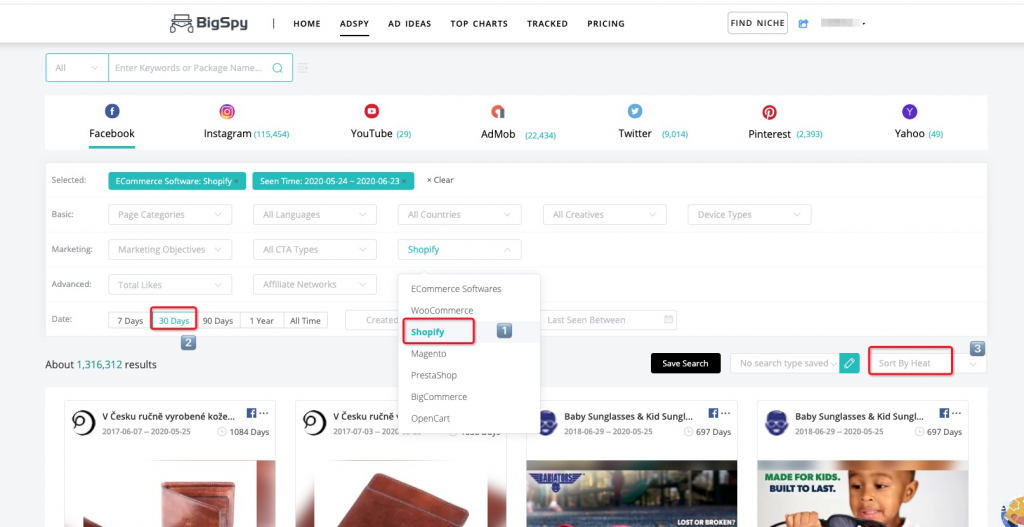Image resolution: width=1024 pixels, height=527 pixels.
Task: Go to the HOME nav item
Action: pyautogui.click(x=307, y=24)
